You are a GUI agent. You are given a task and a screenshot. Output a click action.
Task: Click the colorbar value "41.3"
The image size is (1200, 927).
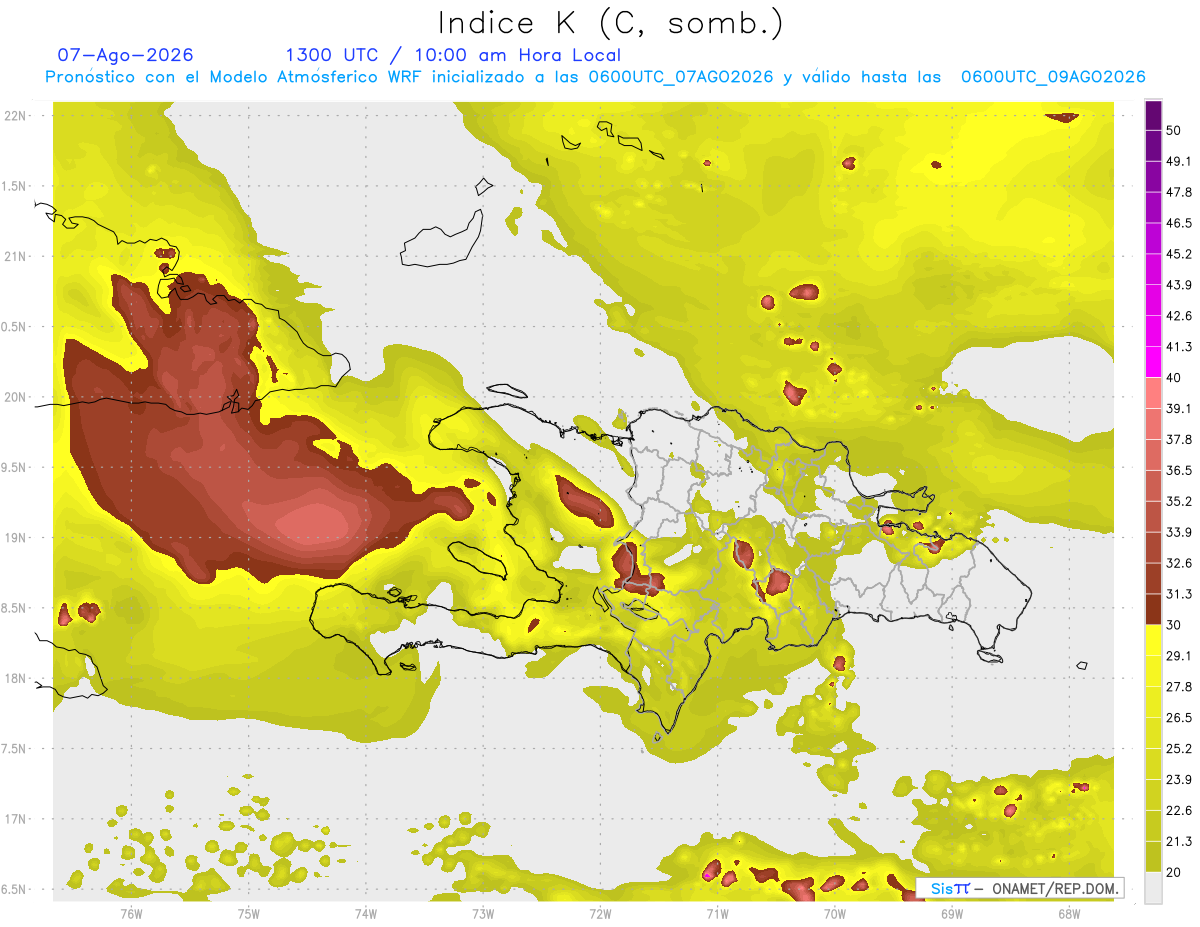(x=1179, y=347)
